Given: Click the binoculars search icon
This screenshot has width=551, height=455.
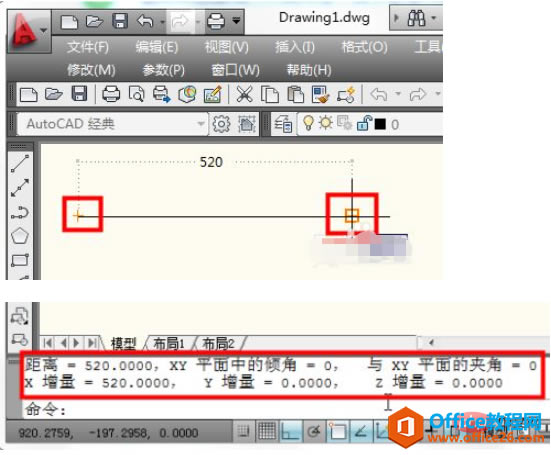Looking at the screenshot, I should coord(416,18).
